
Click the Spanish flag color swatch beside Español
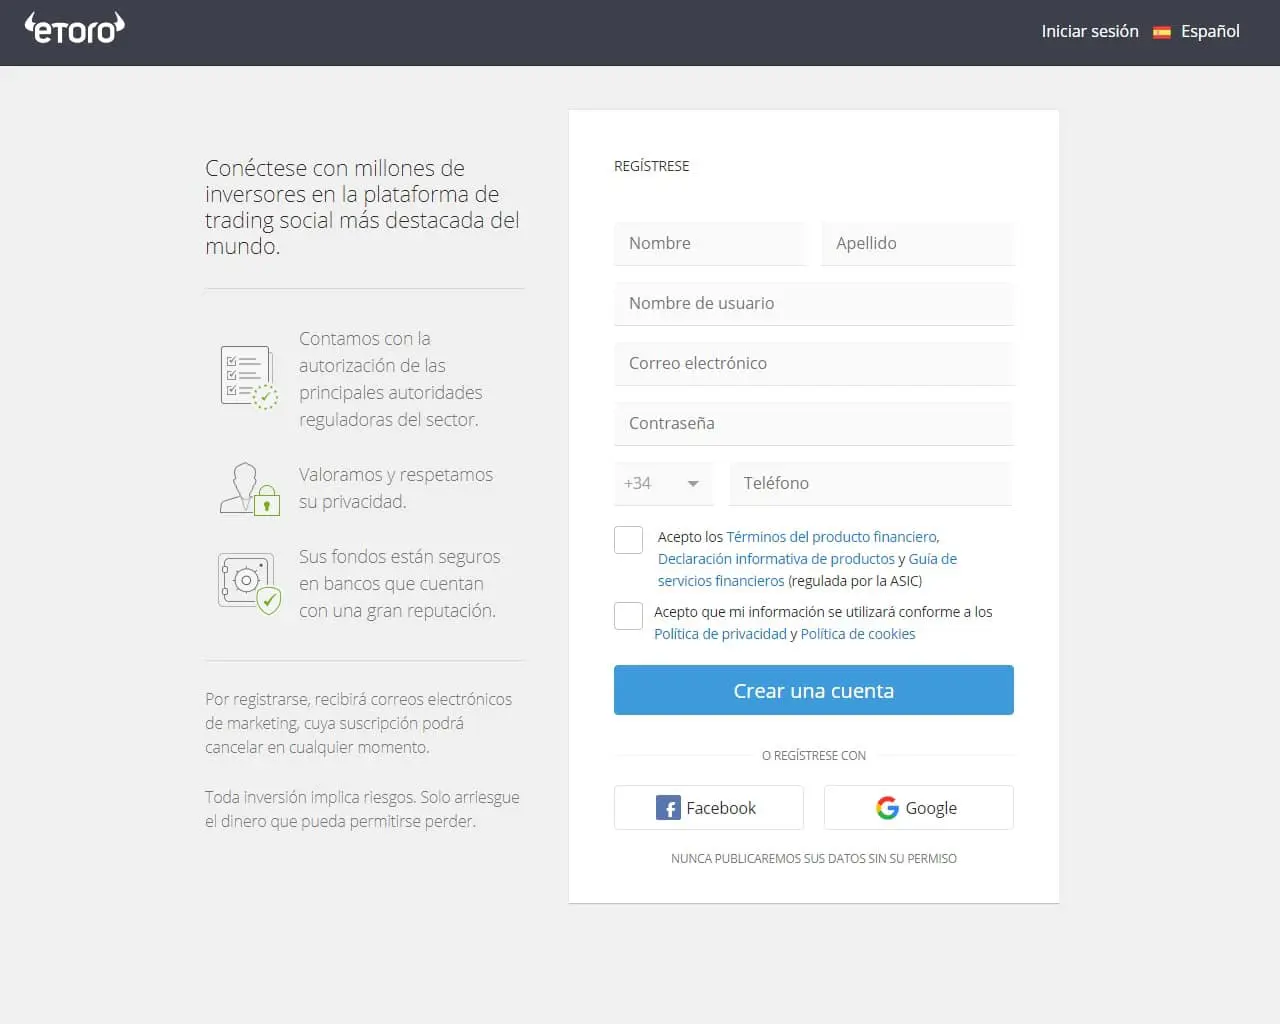pyautogui.click(x=1162, y=32)
